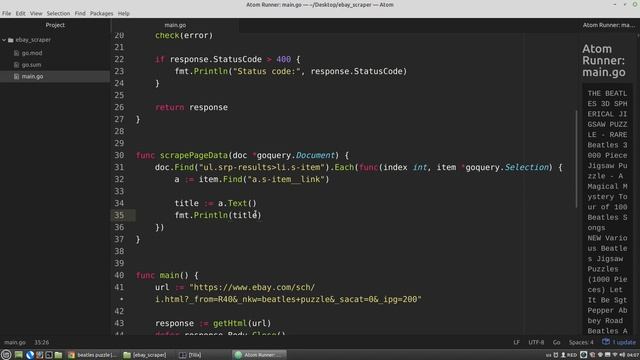
Task: Change the Go grammar selector
Action: click(556, 342)
